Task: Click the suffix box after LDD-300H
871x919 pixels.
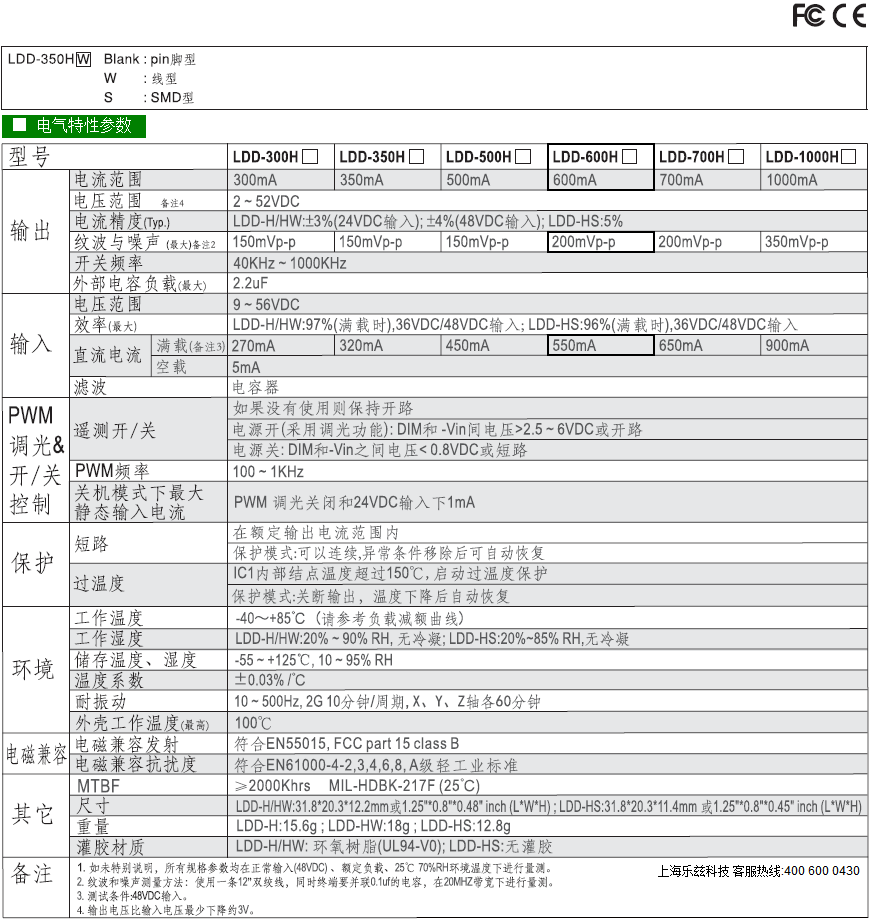Action: tap(310, 156)
